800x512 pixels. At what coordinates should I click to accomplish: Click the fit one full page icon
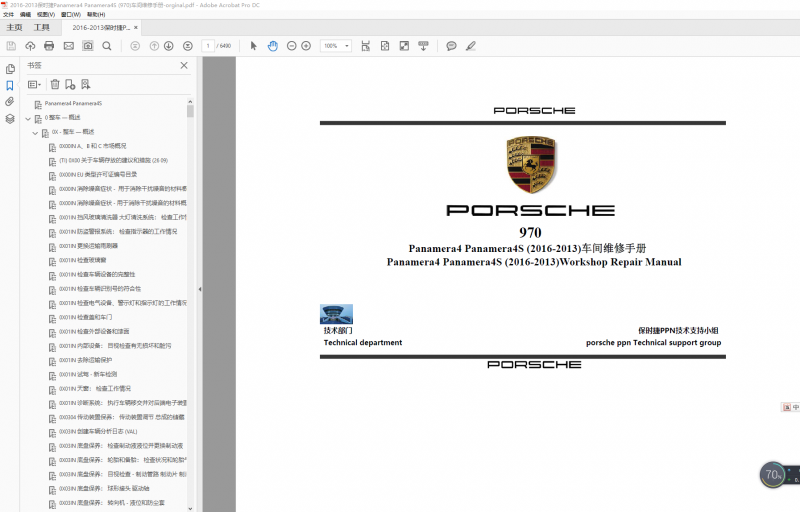coord(385,46)
